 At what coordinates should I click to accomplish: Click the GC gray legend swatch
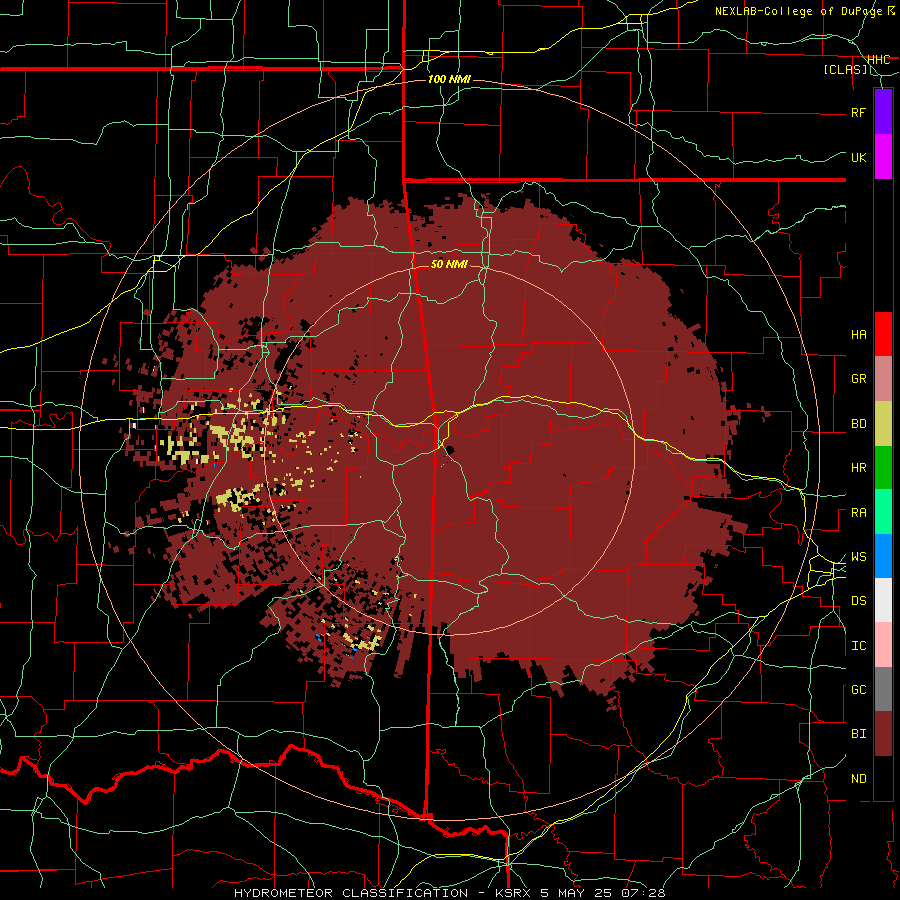[x=883, y=689]
